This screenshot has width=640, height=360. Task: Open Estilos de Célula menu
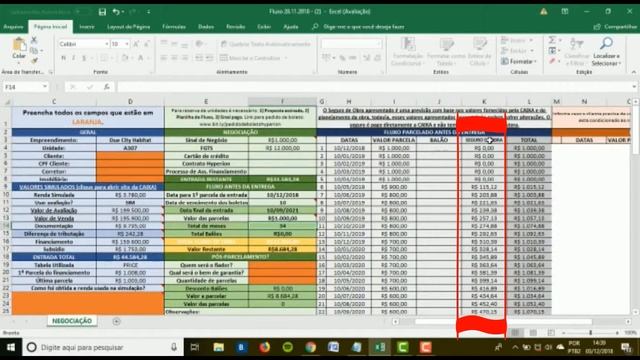pyautogui.click(x=480, y=51)
